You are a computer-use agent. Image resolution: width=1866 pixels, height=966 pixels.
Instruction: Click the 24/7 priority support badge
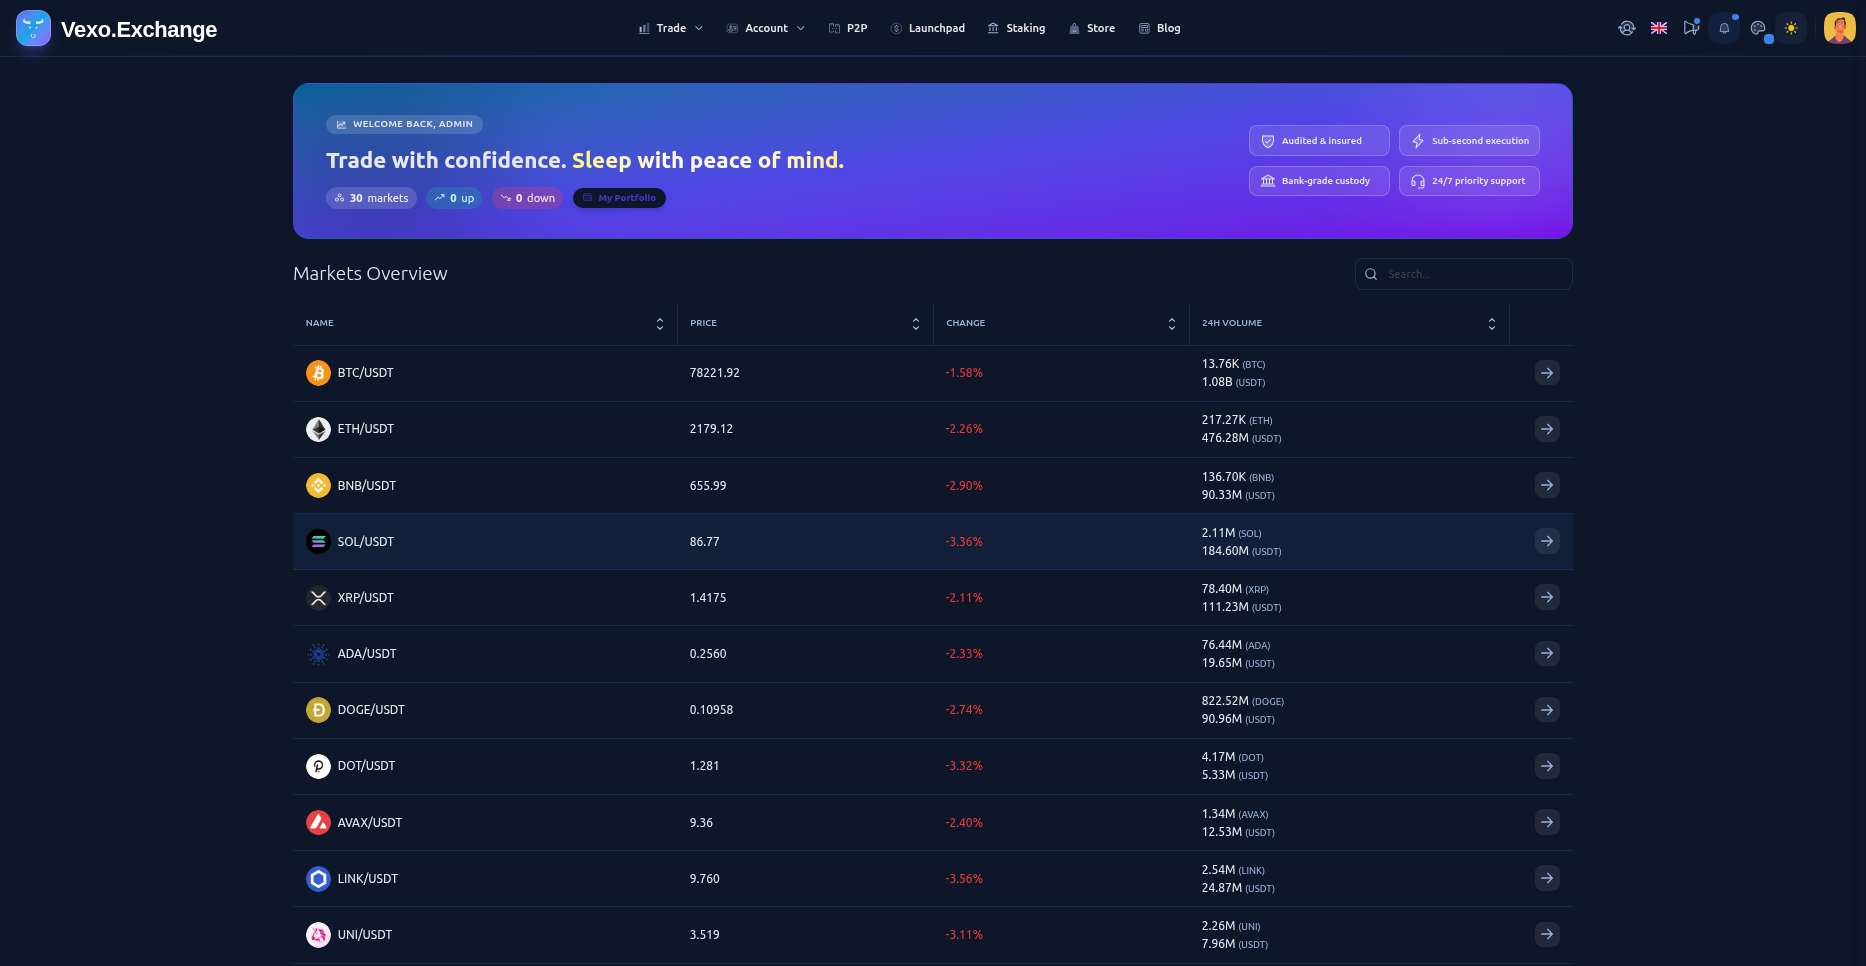pos(1469,181)
